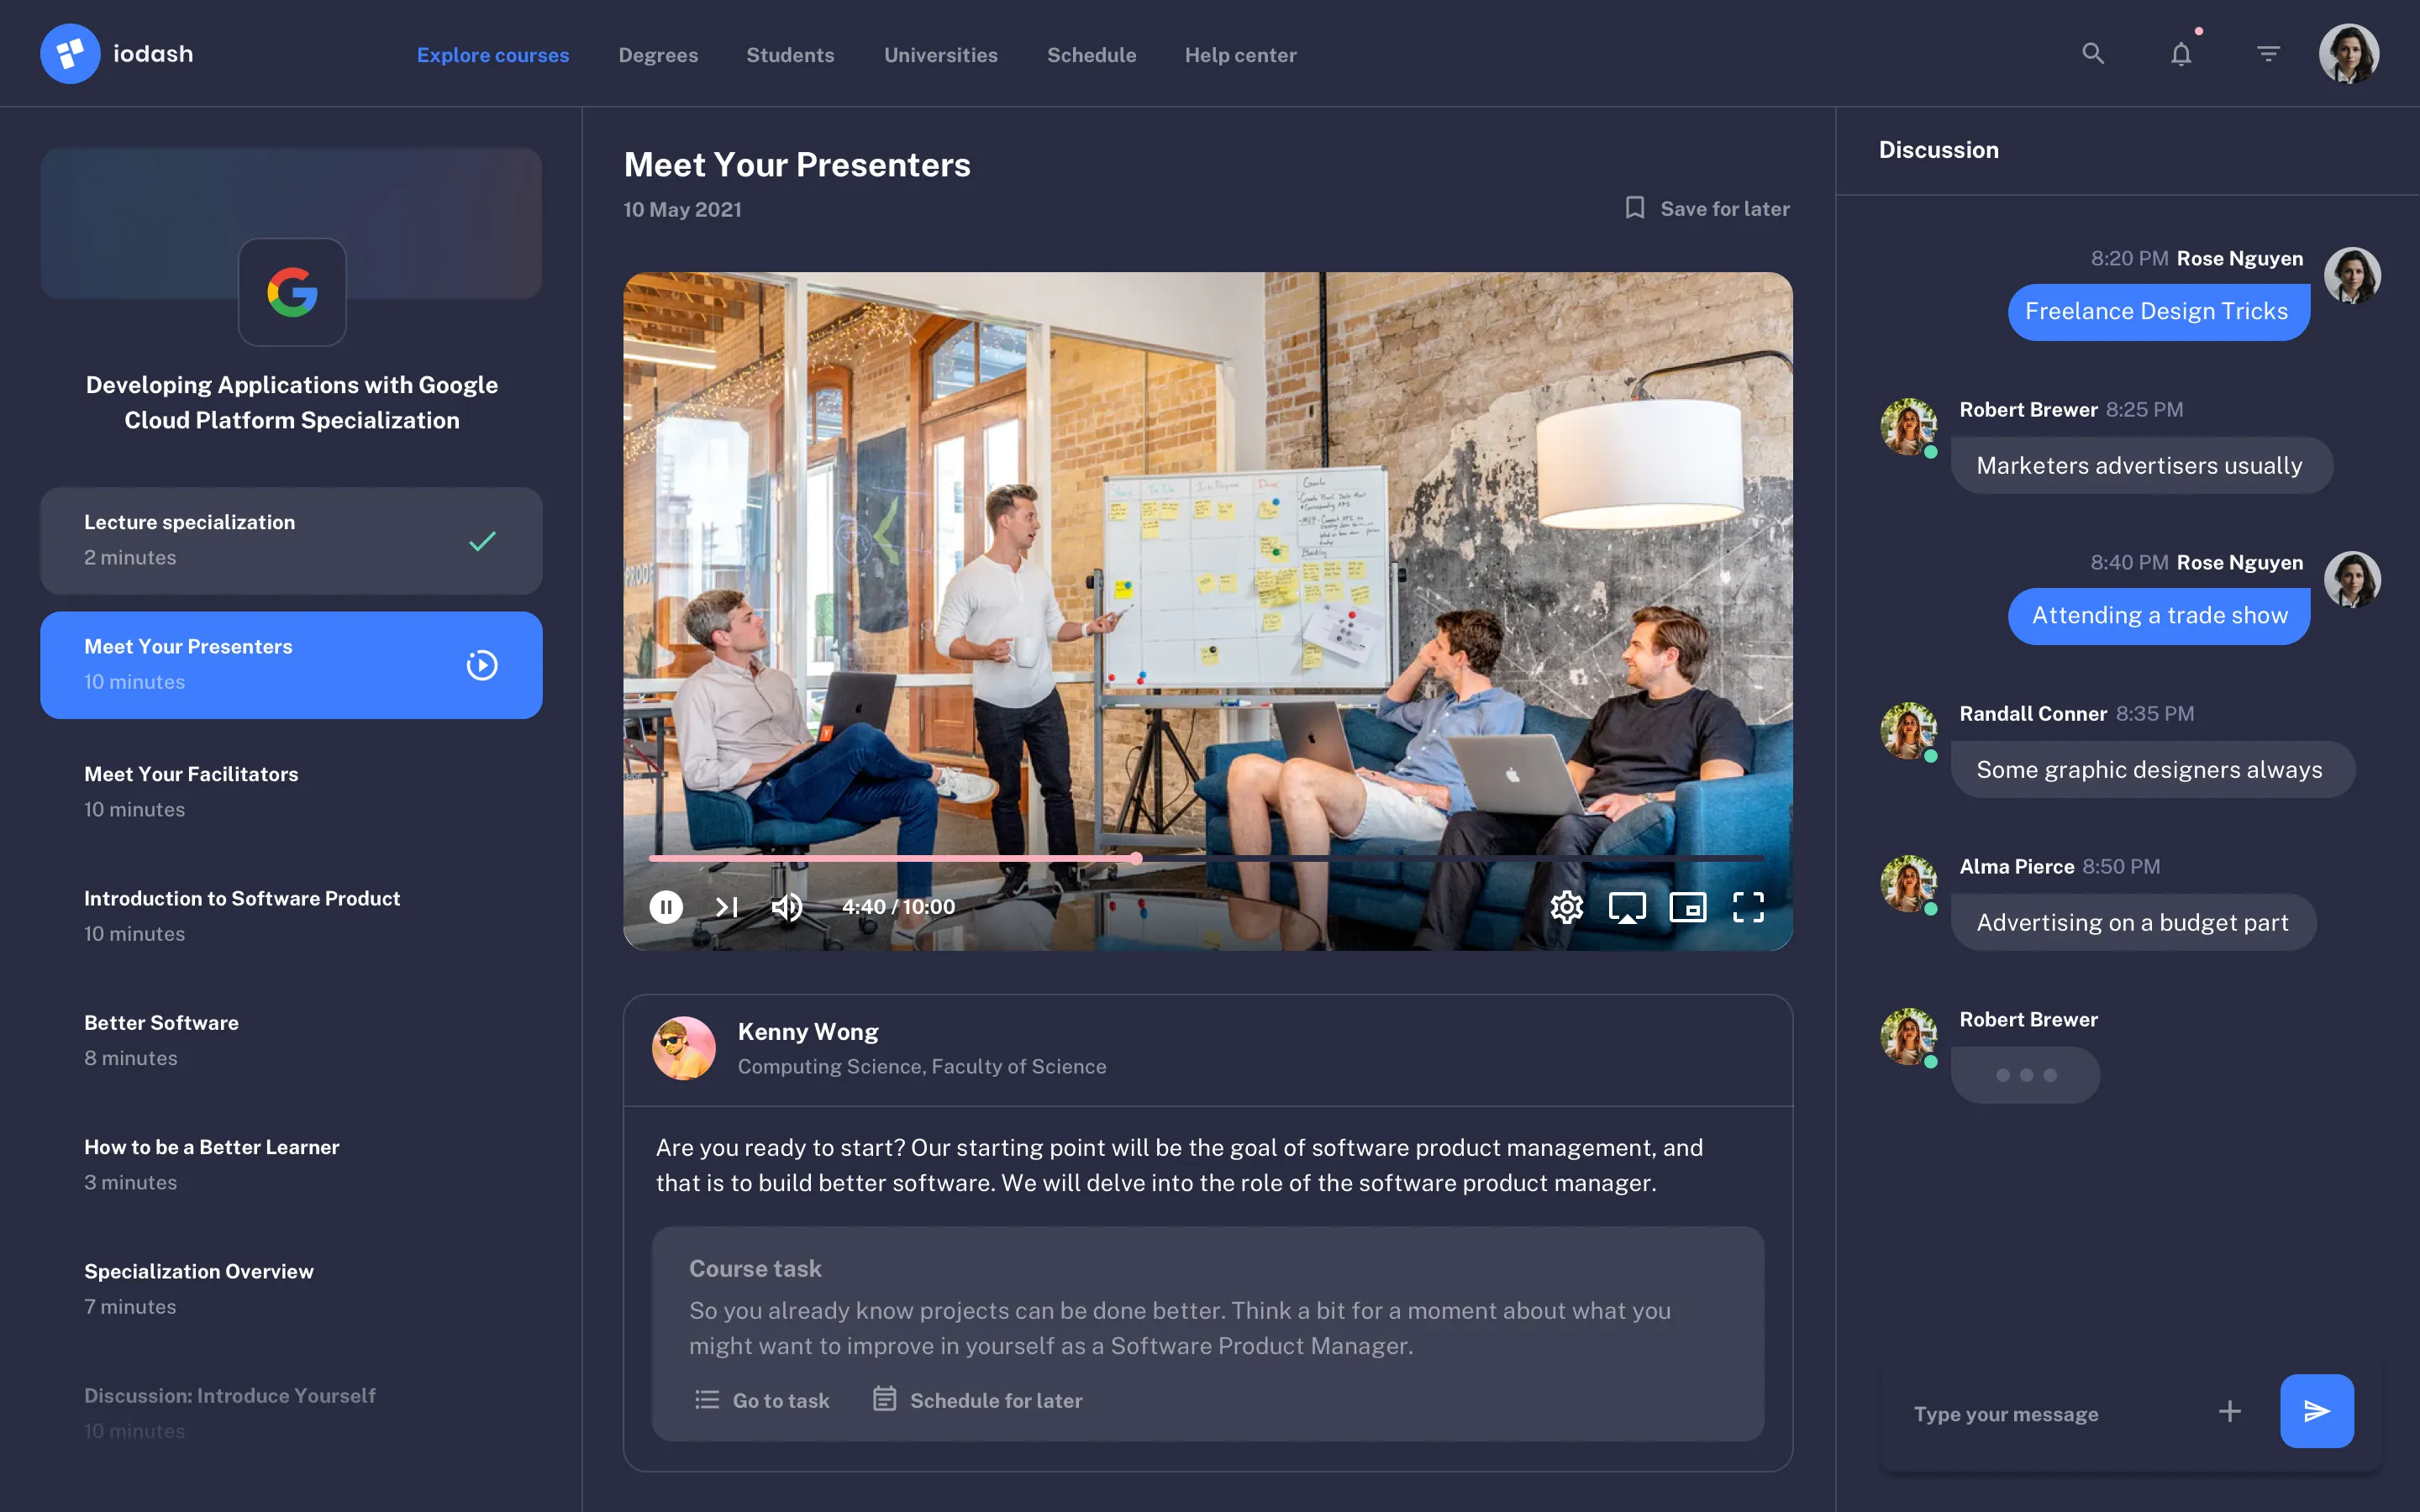Screen dimensions: 2420x1512
Task: Seek the video progress slider
Action: [1138, 858]
